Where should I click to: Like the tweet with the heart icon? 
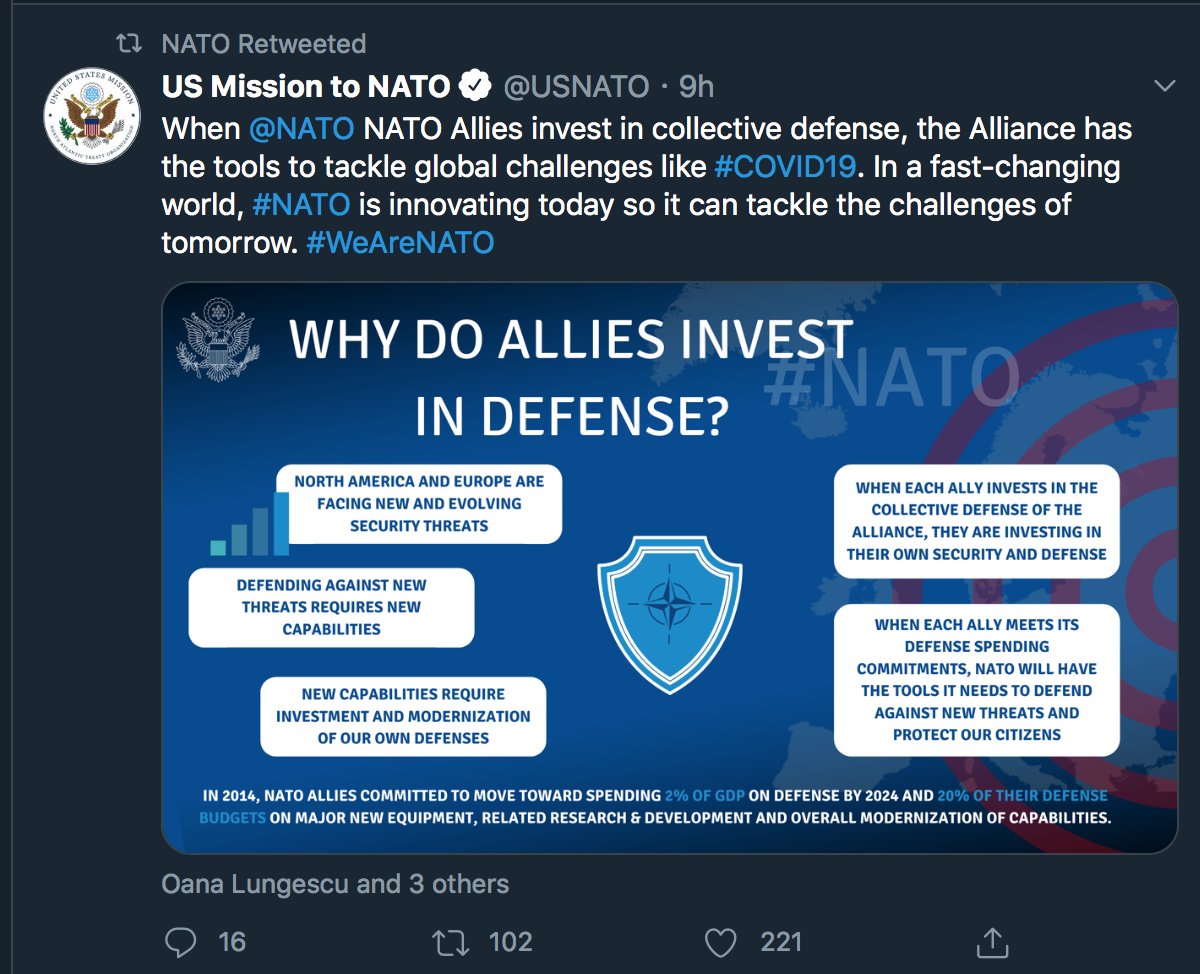point(720,942)
